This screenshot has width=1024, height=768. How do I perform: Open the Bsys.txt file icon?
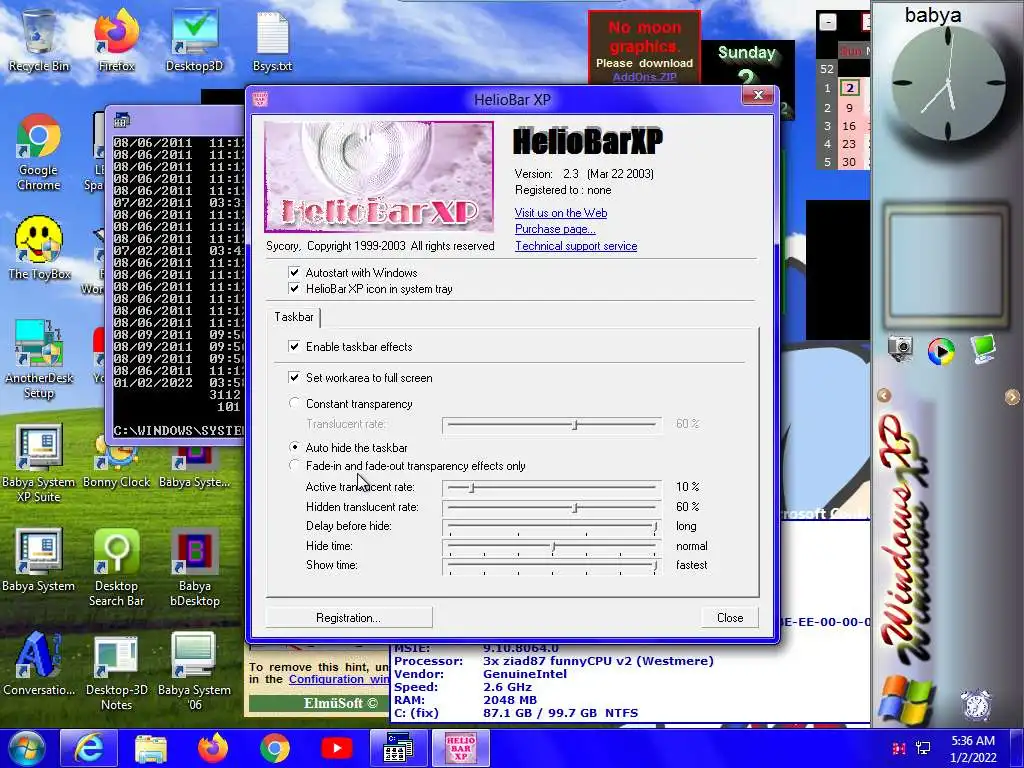pos(272,40)
